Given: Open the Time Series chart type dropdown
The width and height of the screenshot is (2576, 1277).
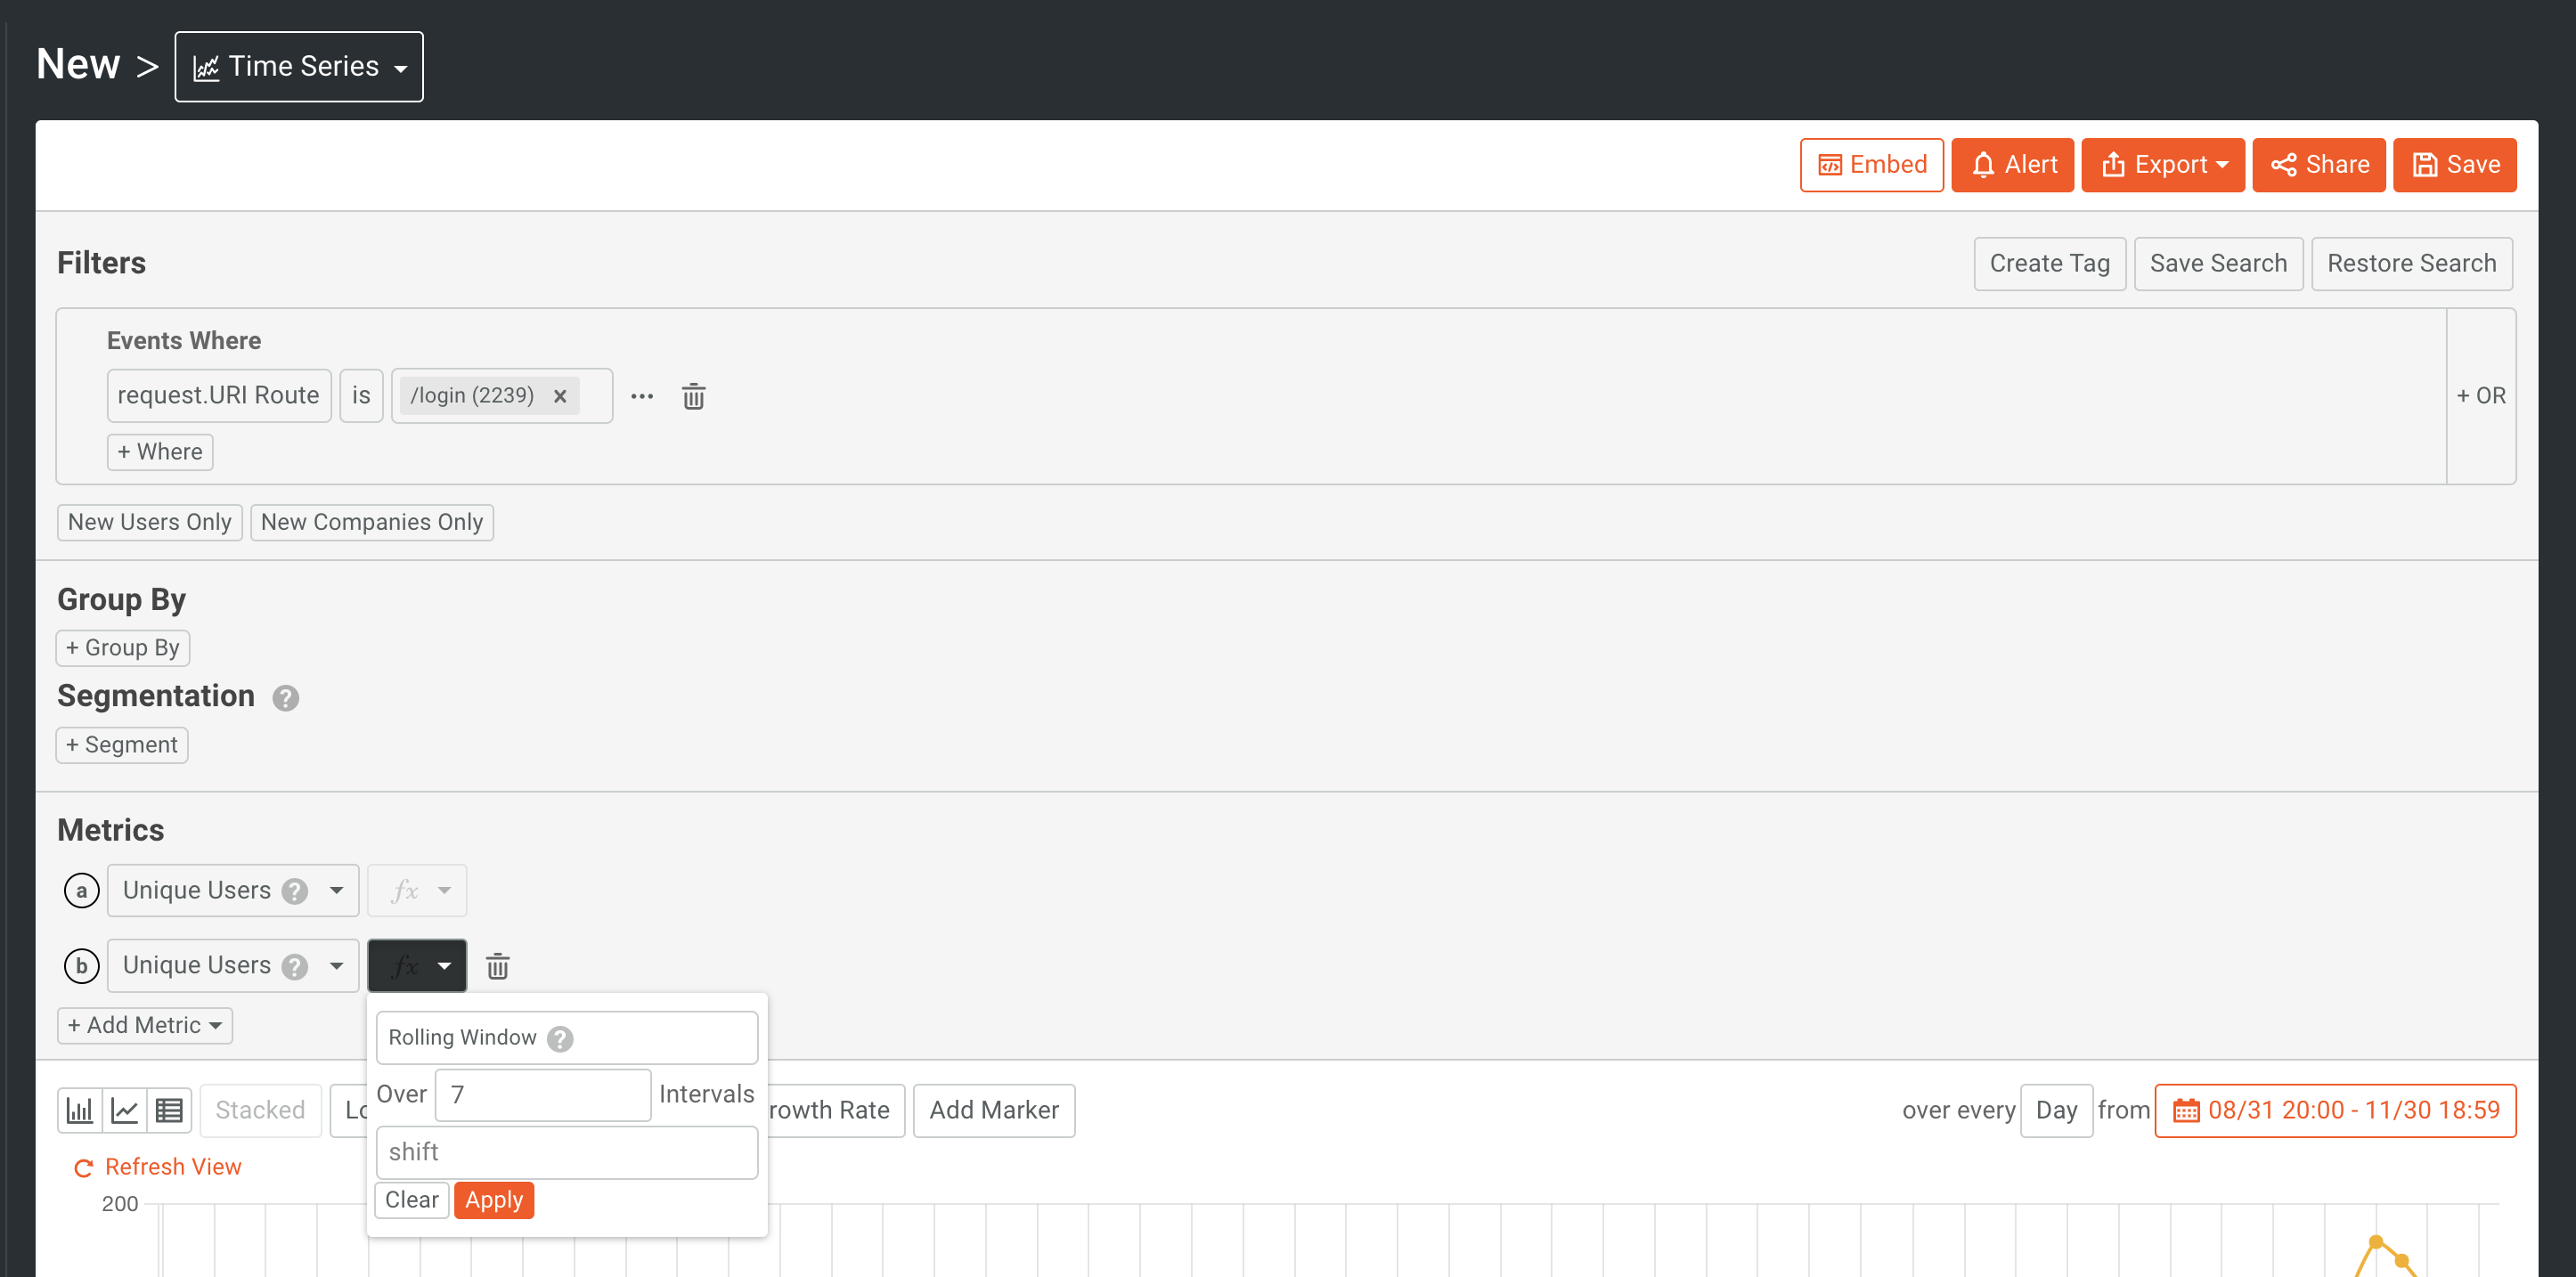Looking at the screenshot, I should tap(299, 66).
